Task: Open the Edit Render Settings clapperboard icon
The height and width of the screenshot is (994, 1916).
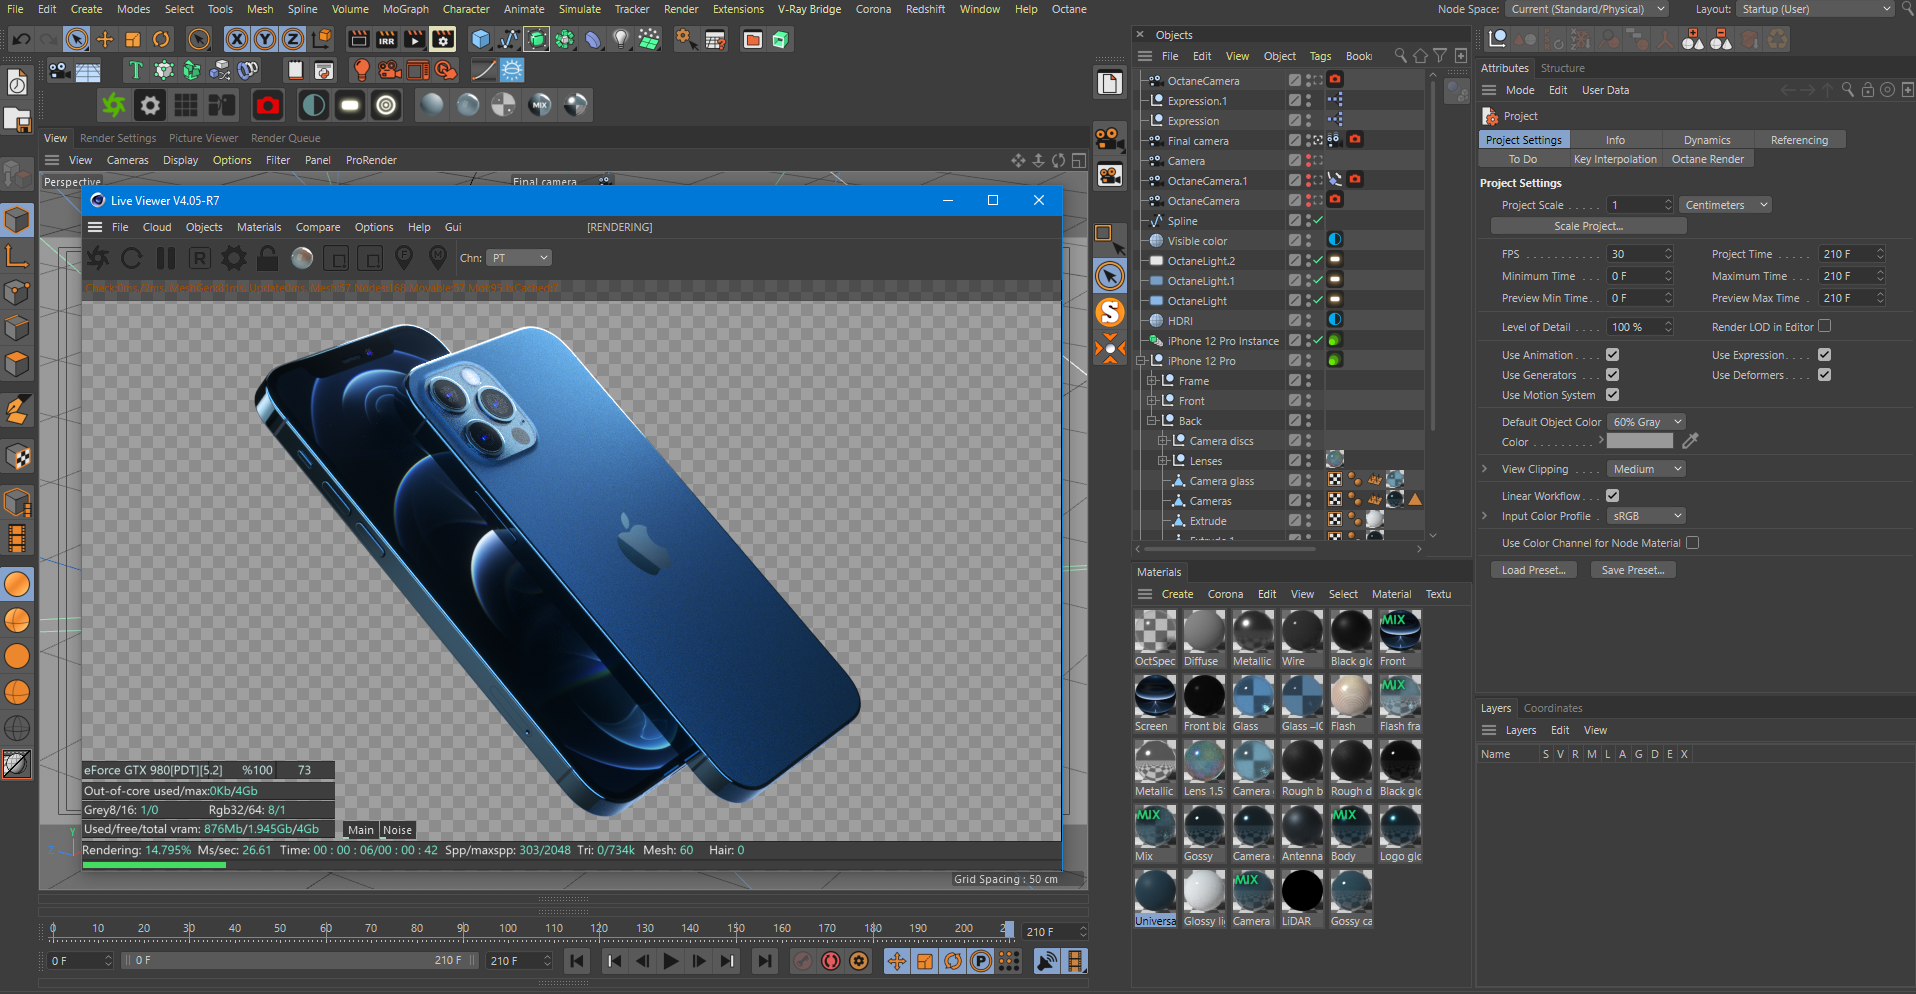Action: click(x=443, y=40)
